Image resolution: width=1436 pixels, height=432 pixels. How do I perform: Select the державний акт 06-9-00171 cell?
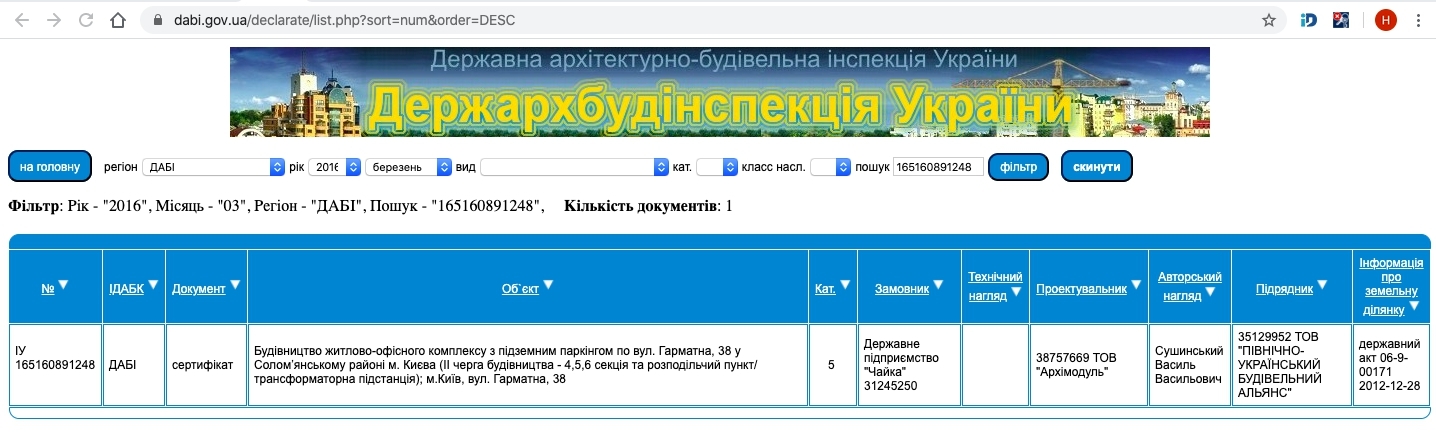1391,365
